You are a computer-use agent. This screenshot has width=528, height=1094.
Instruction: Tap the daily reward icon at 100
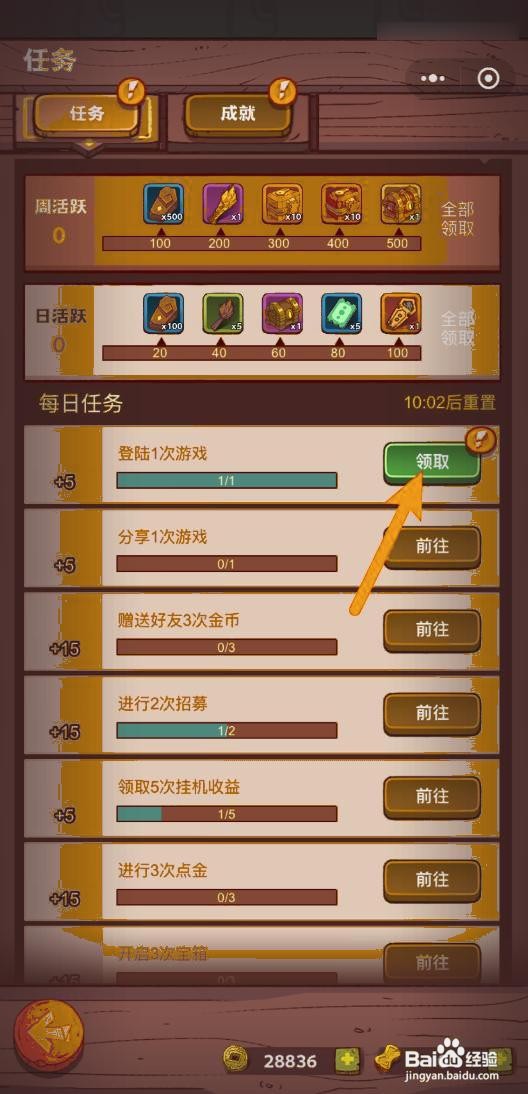401,313
